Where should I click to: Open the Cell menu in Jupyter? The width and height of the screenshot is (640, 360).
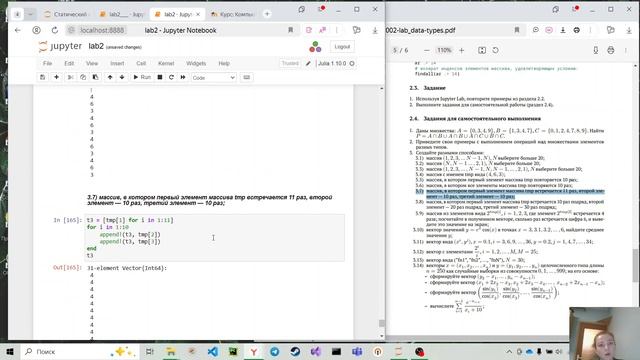pos(141,63)
